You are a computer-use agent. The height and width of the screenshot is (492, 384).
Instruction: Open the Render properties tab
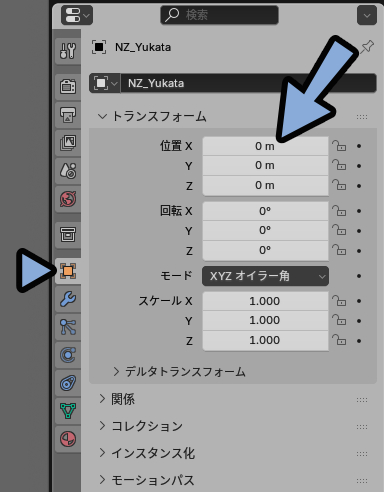click(68, 87)
